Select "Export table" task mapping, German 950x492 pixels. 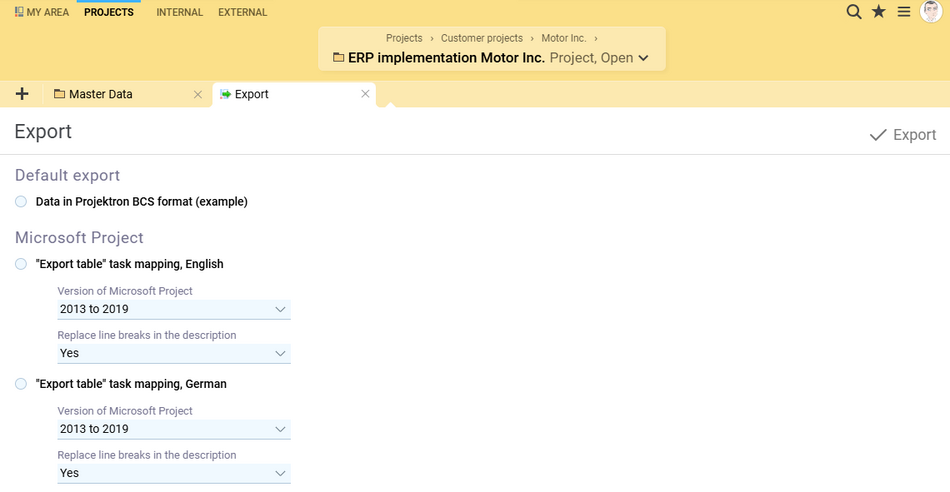(x=21, y=384)
